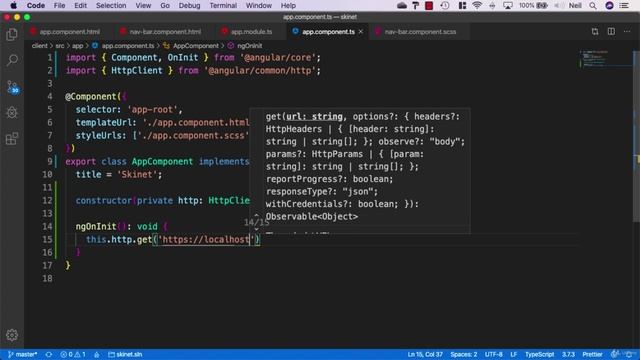Open the Code application menu
Image resolution: width=640 pixels, height=360 pixels.
[36, 5]
